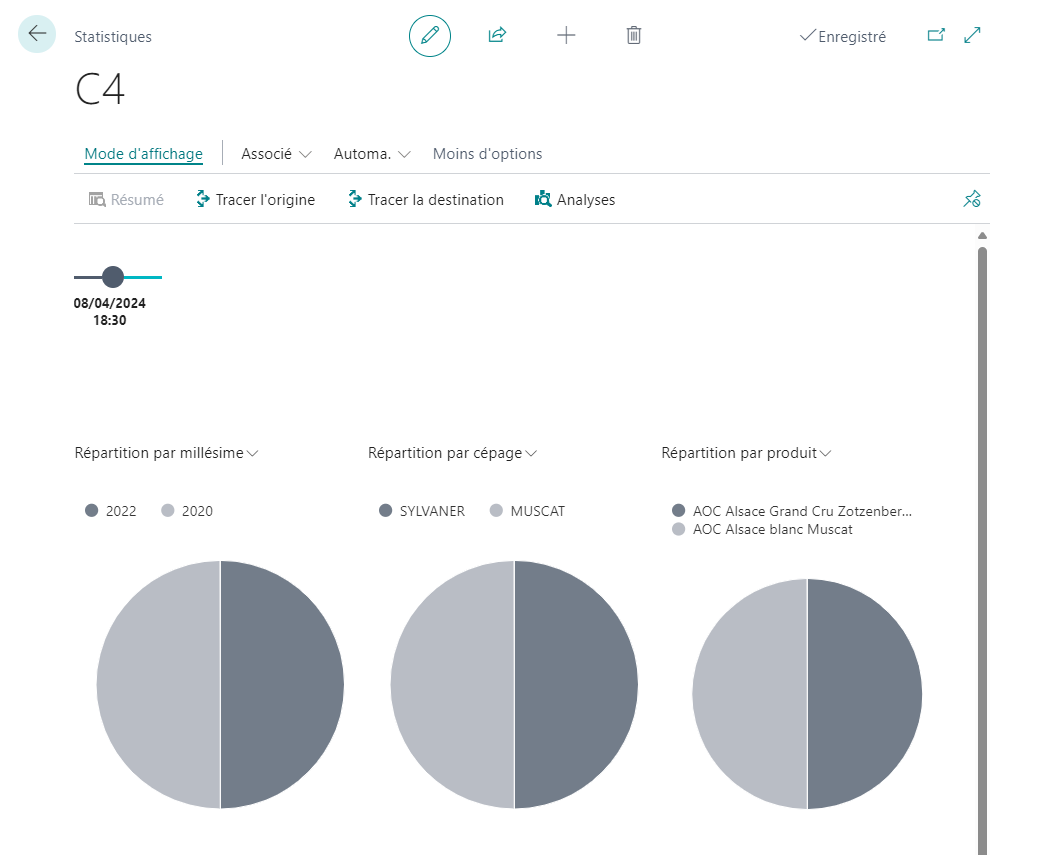This screenshot has height=855, width=1062.
Task: Expand the Associé dropdown menu
Action: [276, 154]
